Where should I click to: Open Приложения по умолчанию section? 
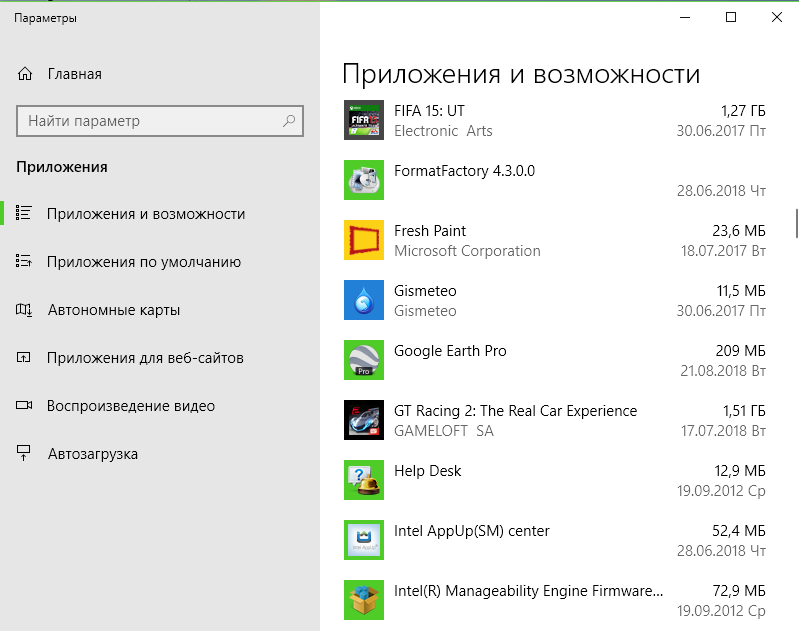coord(144,261)
